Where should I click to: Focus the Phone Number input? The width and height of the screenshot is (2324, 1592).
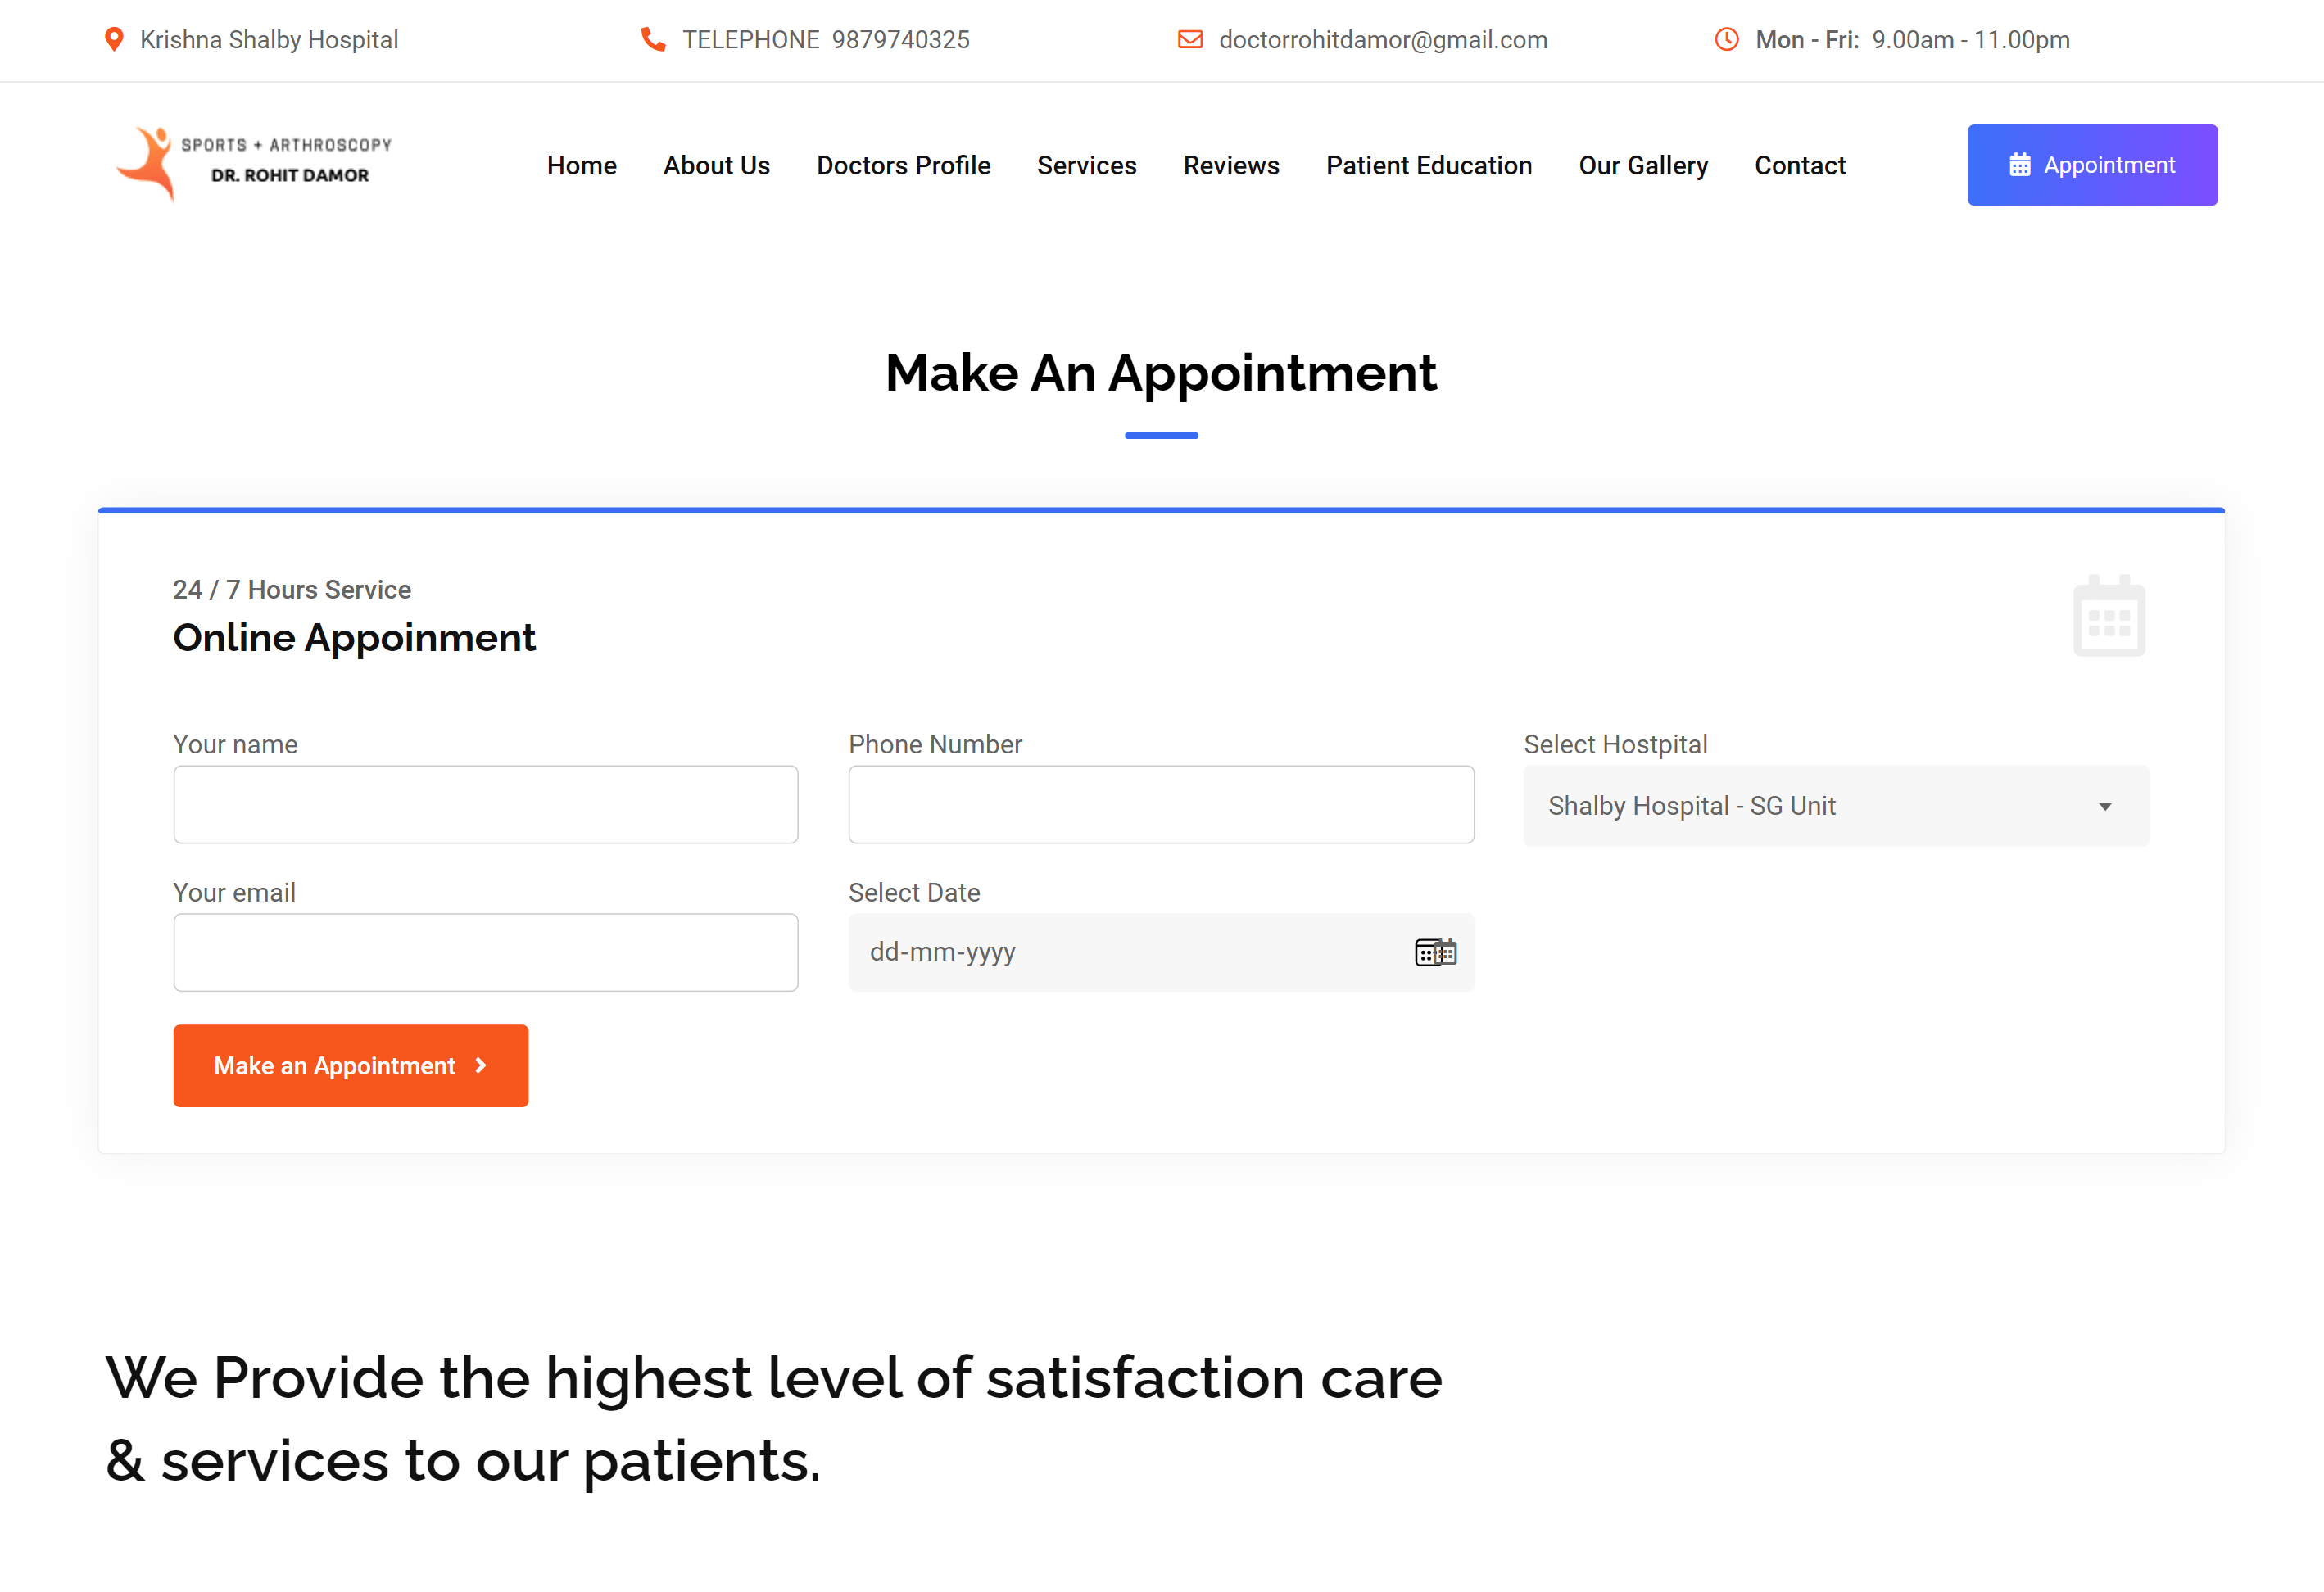[1161, 805]
